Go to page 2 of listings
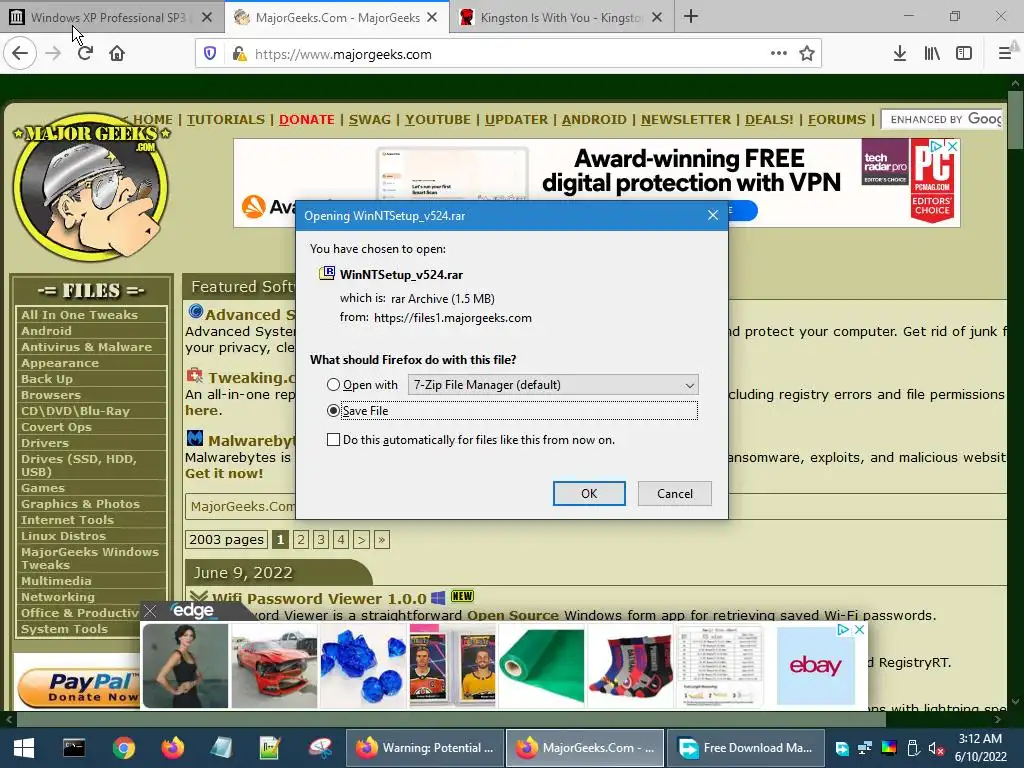The height and width of the screenshot is (768, 1024). [x=300, y=539]
